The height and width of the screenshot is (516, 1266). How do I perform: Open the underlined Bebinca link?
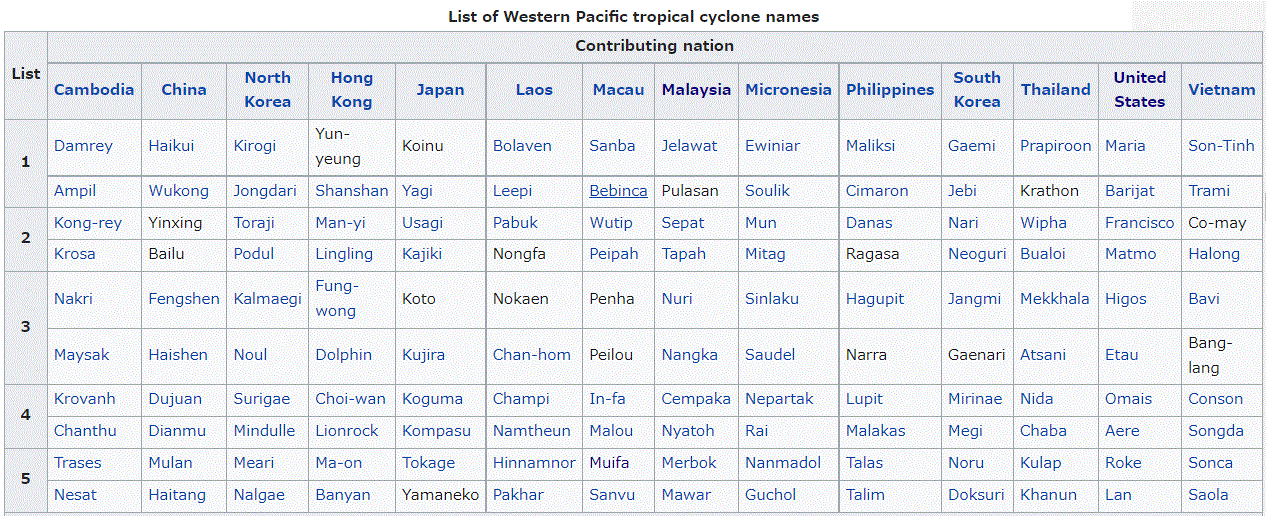point(618,191)
